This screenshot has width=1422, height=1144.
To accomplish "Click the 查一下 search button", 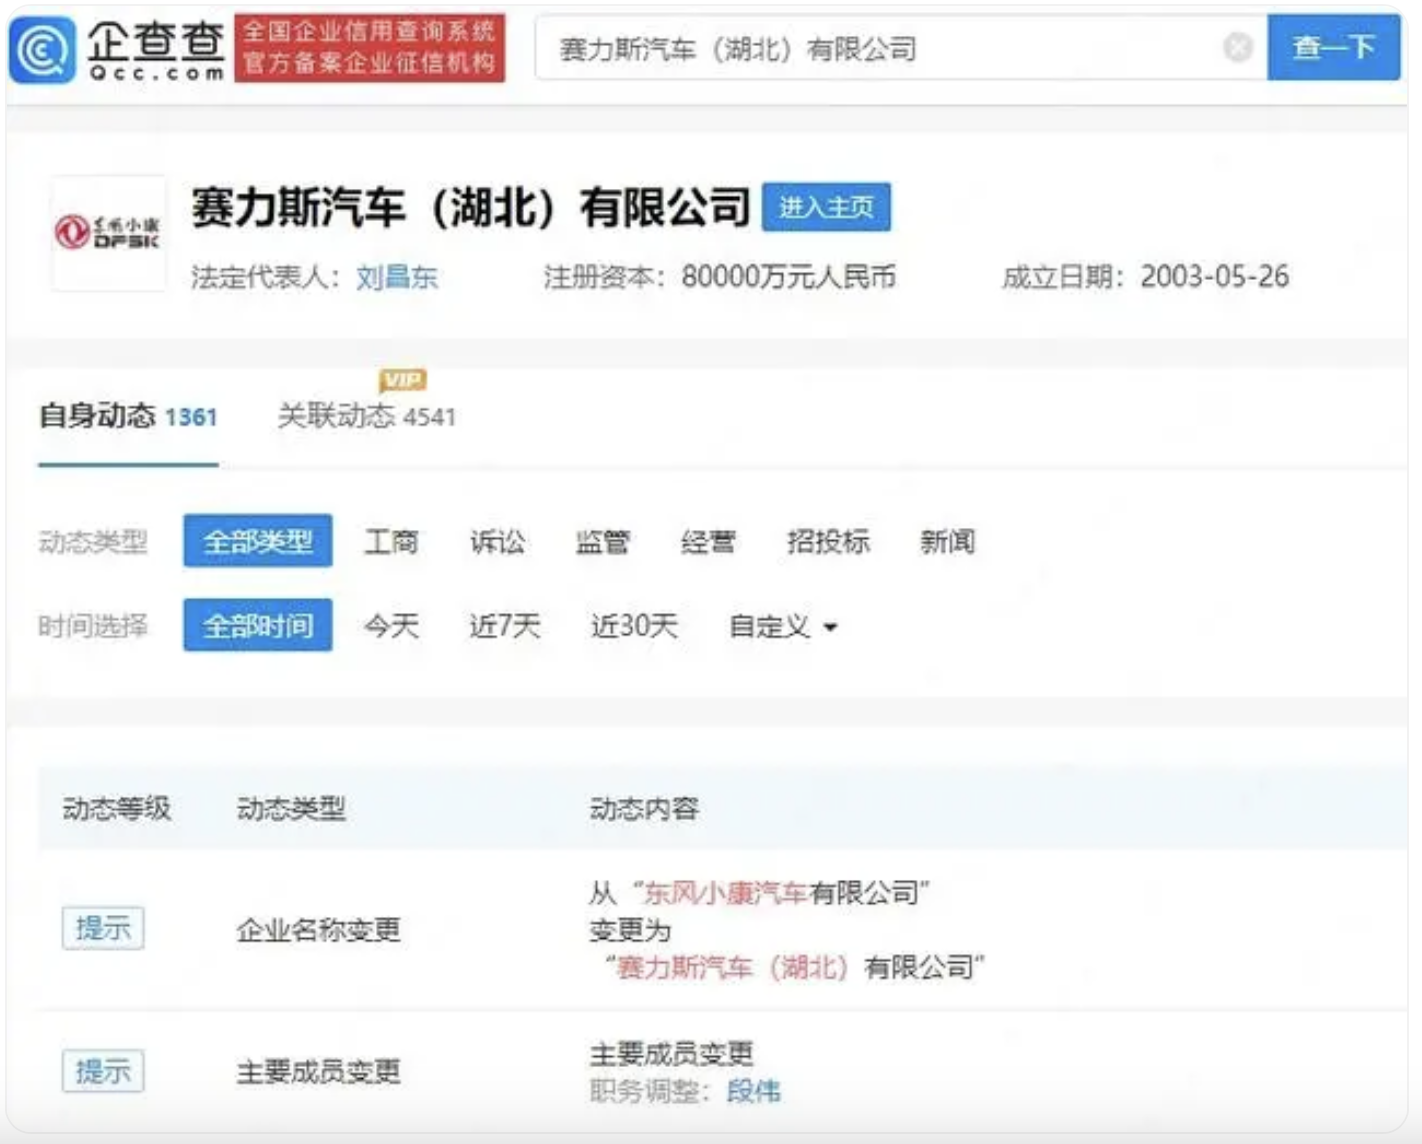I will [1333, 47].
